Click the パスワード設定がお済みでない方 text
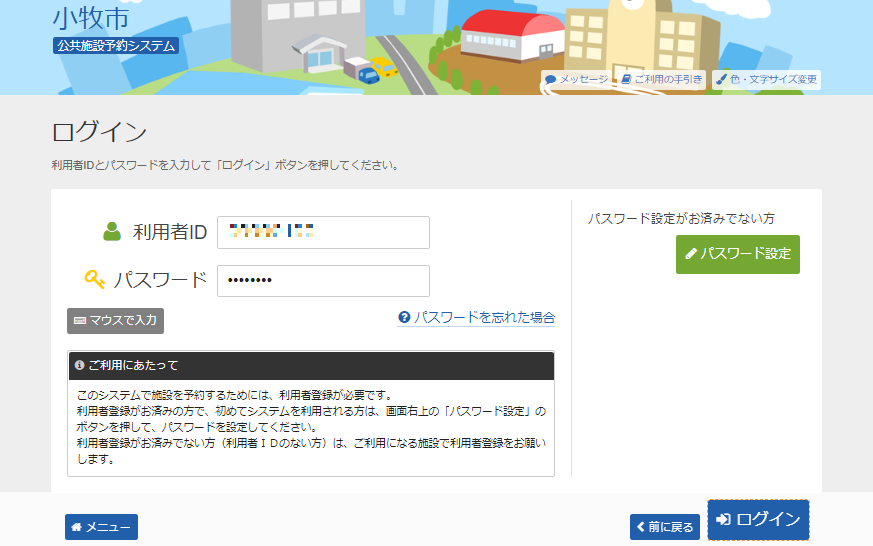This screenshot has width=873, height=546. [x=681, y=218]
